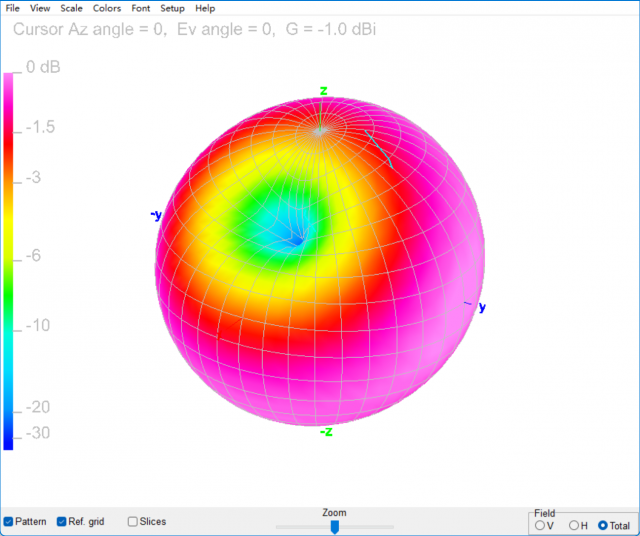Image resolution: width=640 pixels, height=536 pixels.
Task: Select the H field radio button
Action: [573, 525]
